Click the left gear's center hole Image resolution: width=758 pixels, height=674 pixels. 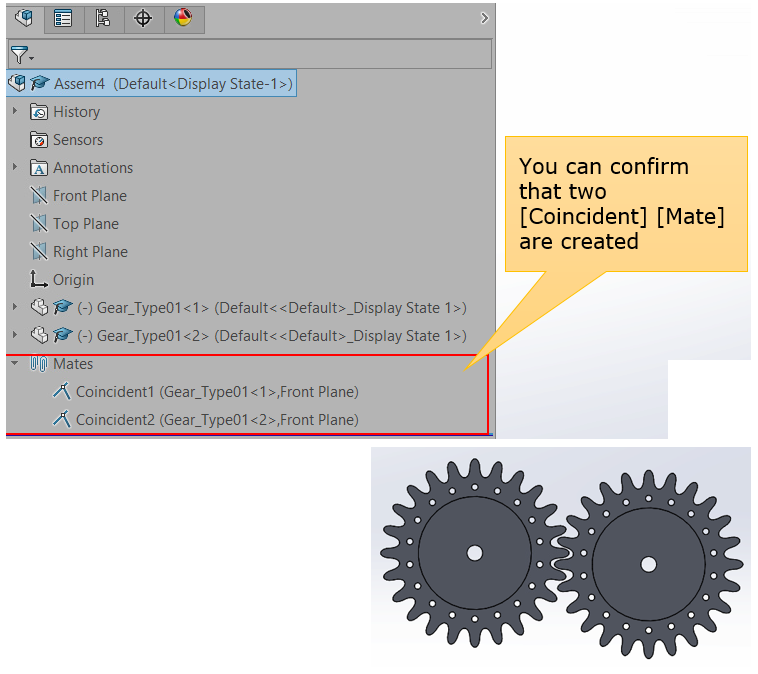click(475, 553)
